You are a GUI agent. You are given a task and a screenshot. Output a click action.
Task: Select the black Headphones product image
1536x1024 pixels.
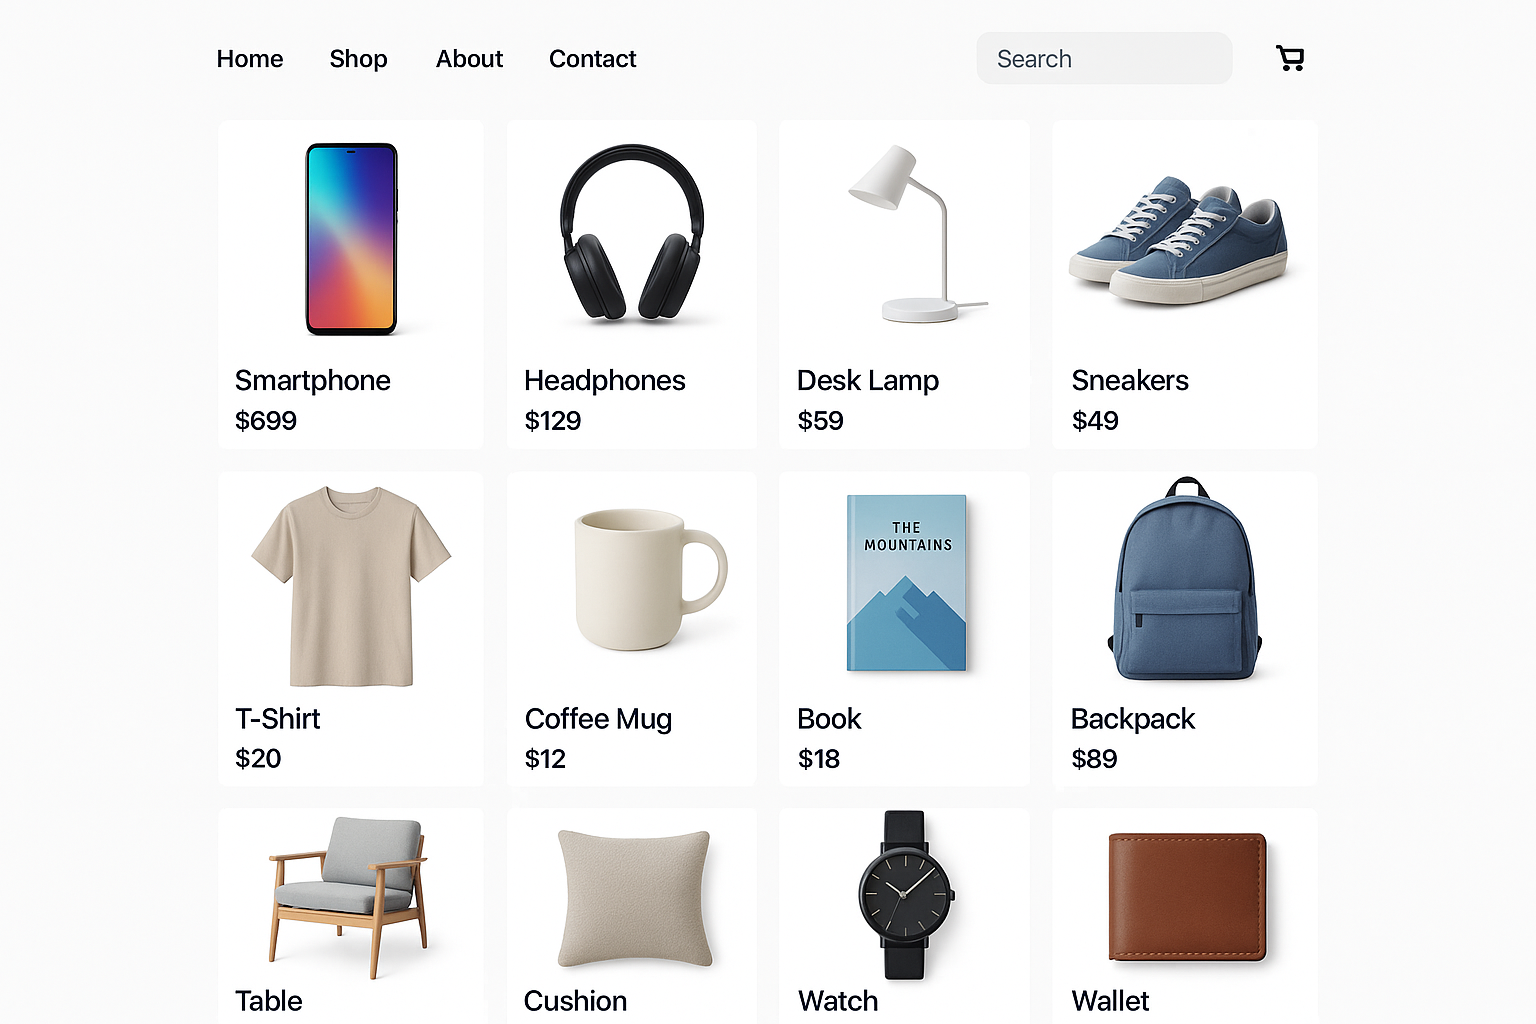point(631,232)
